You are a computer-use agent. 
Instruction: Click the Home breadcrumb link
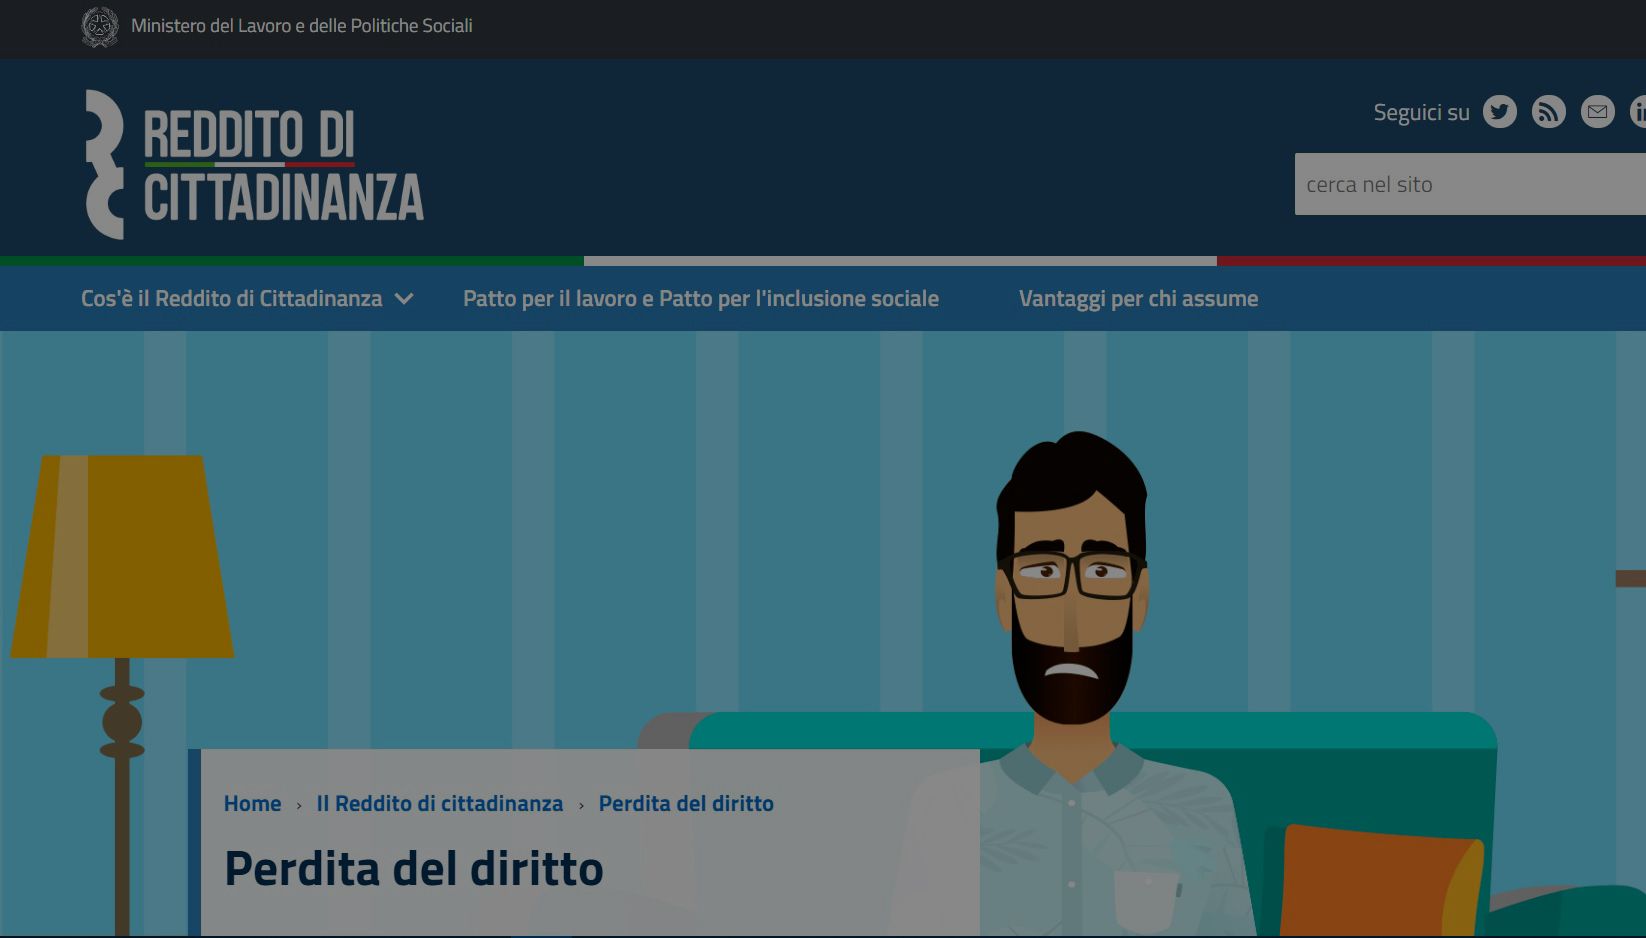click(252, 804)
